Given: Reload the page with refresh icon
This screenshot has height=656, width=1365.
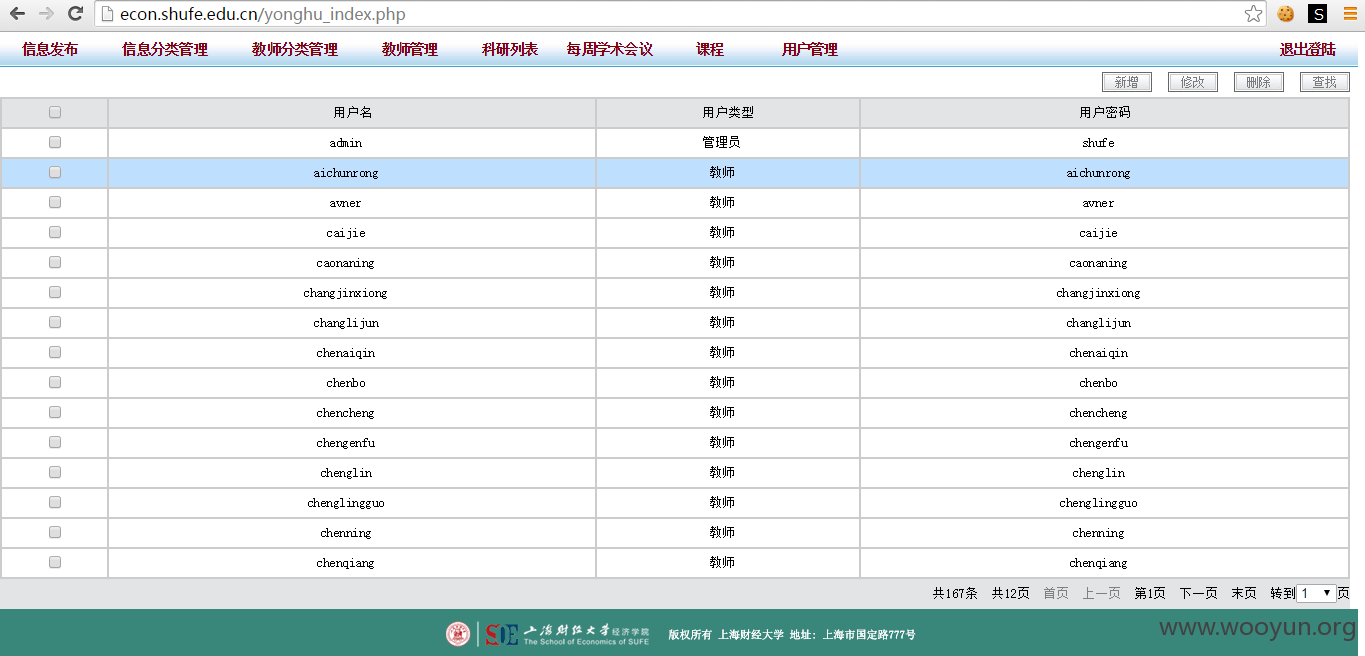Looking at the screenshot, I should [x=75, y=14].
